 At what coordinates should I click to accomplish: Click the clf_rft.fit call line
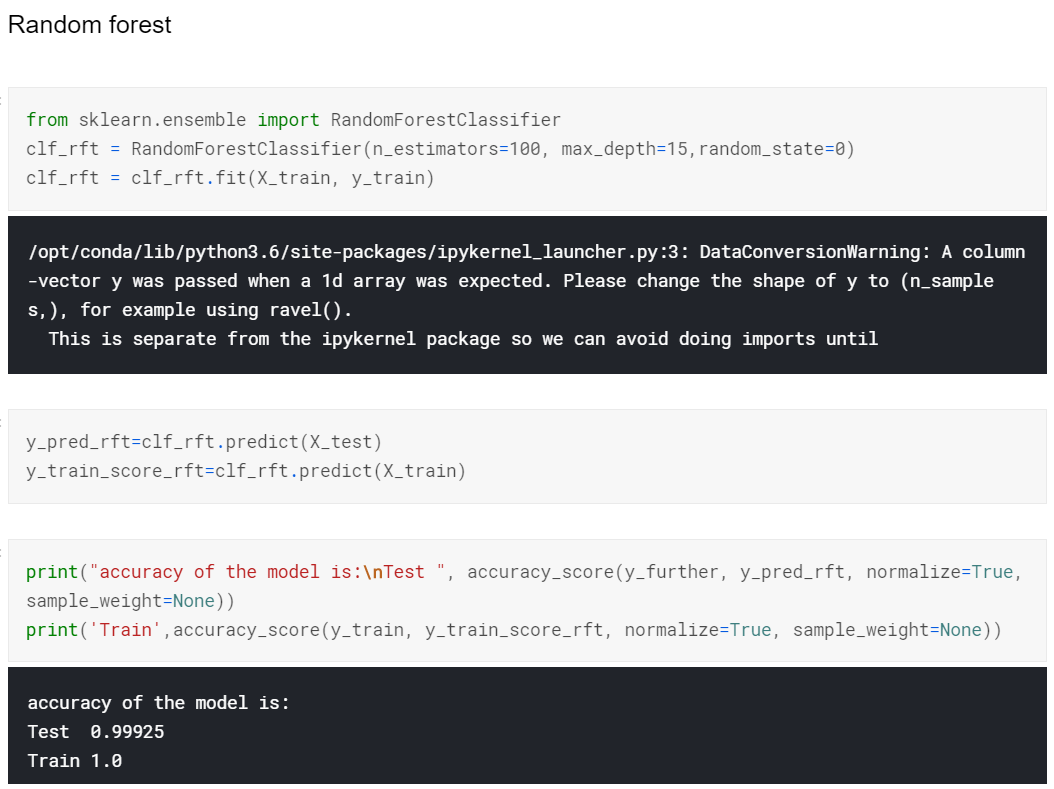[x=230, y=177]
